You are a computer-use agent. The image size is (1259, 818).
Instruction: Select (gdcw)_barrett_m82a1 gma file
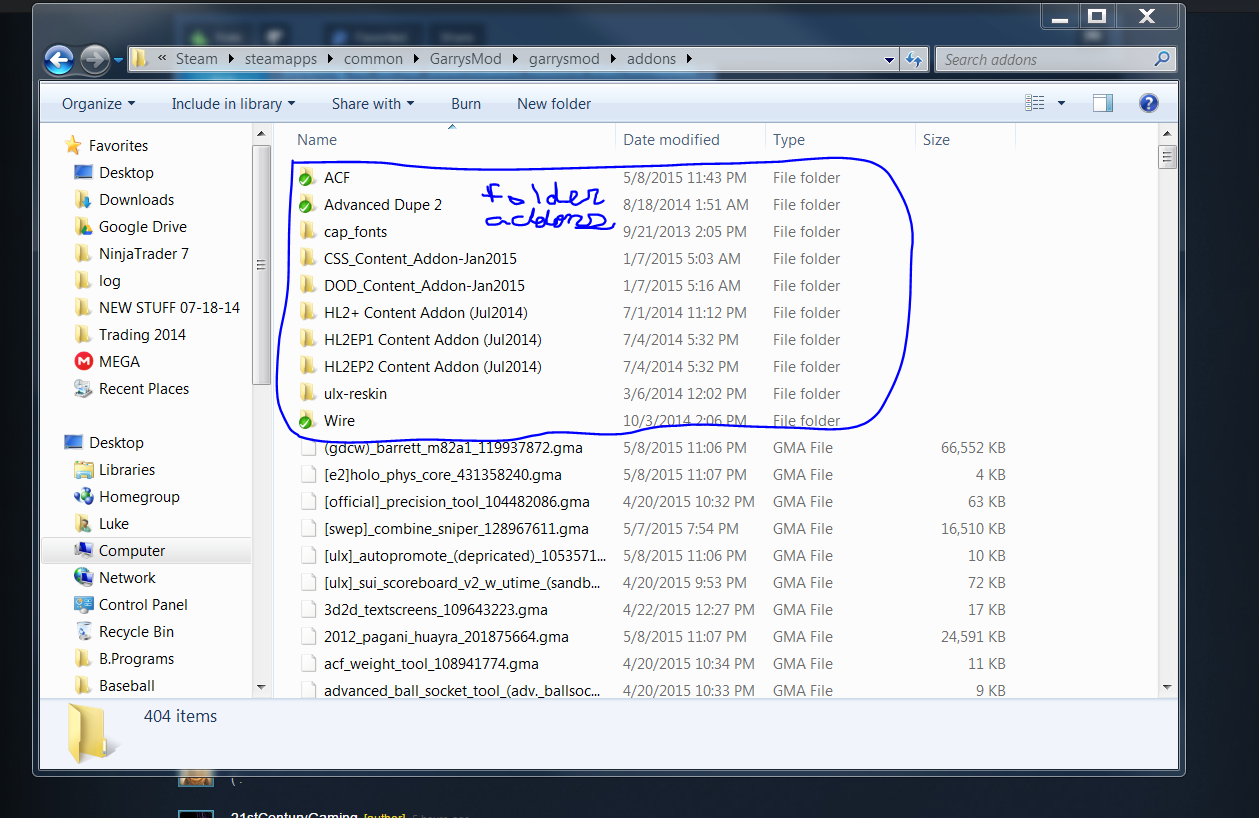[453, 448]
